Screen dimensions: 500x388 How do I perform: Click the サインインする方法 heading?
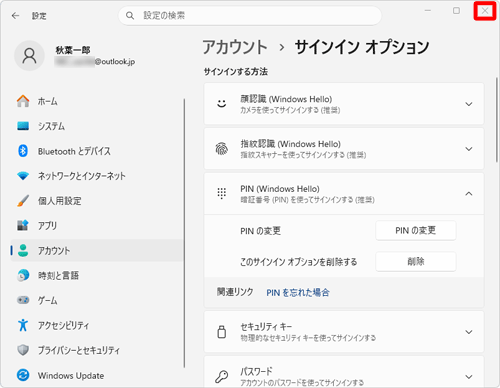[236, 72]
